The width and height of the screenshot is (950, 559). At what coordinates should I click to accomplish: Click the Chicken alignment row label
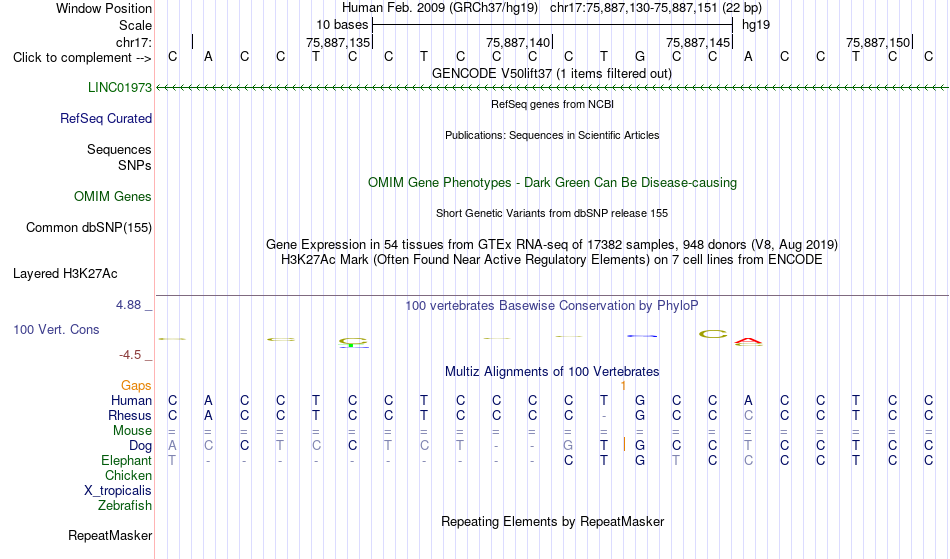[128, 475]
